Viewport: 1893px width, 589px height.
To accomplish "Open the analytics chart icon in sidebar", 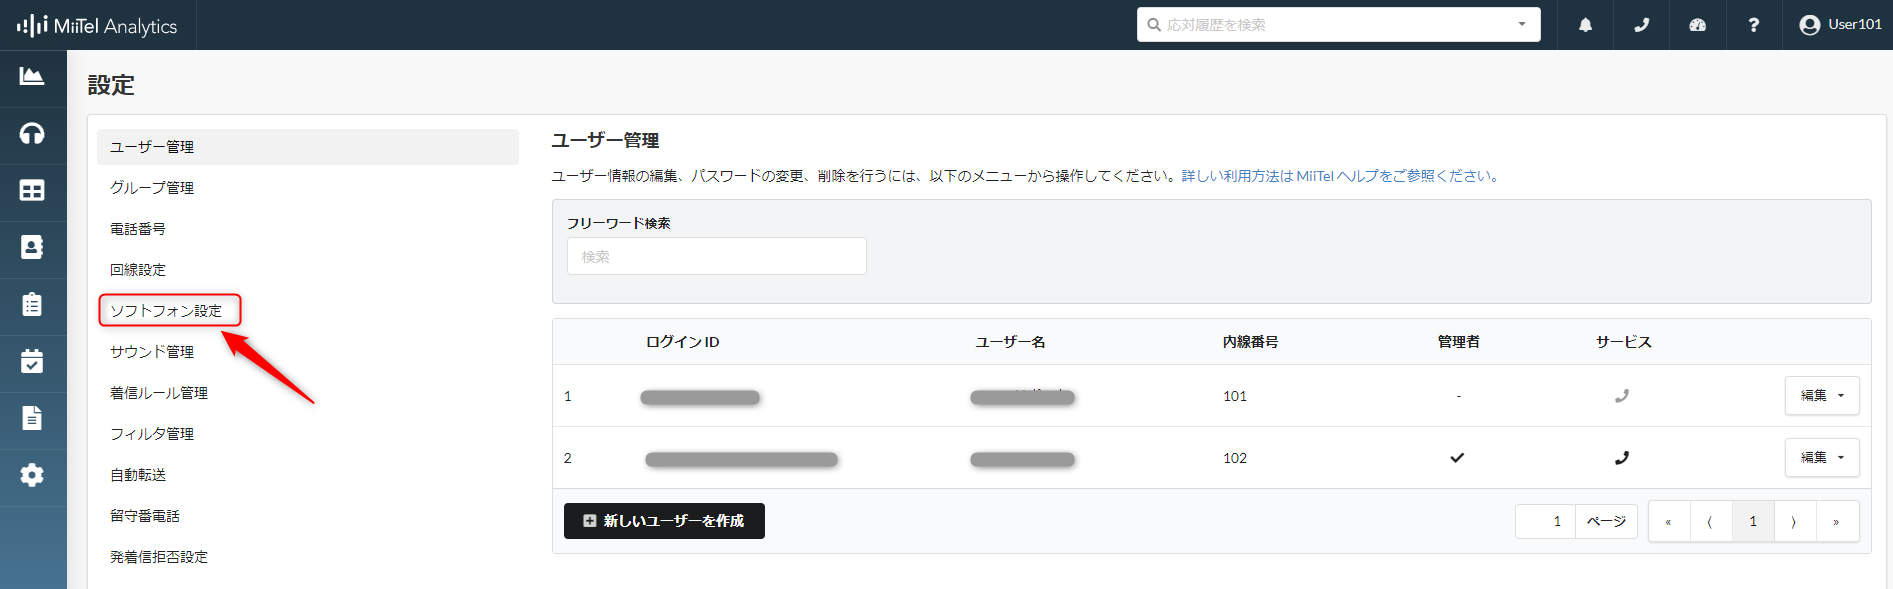I will tap(32, 77).
